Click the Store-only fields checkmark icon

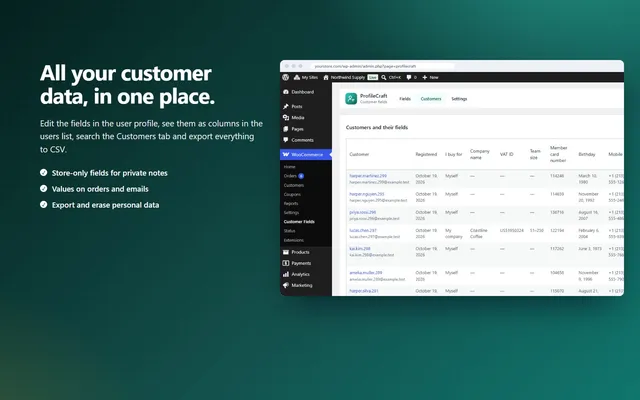point(44,173)
